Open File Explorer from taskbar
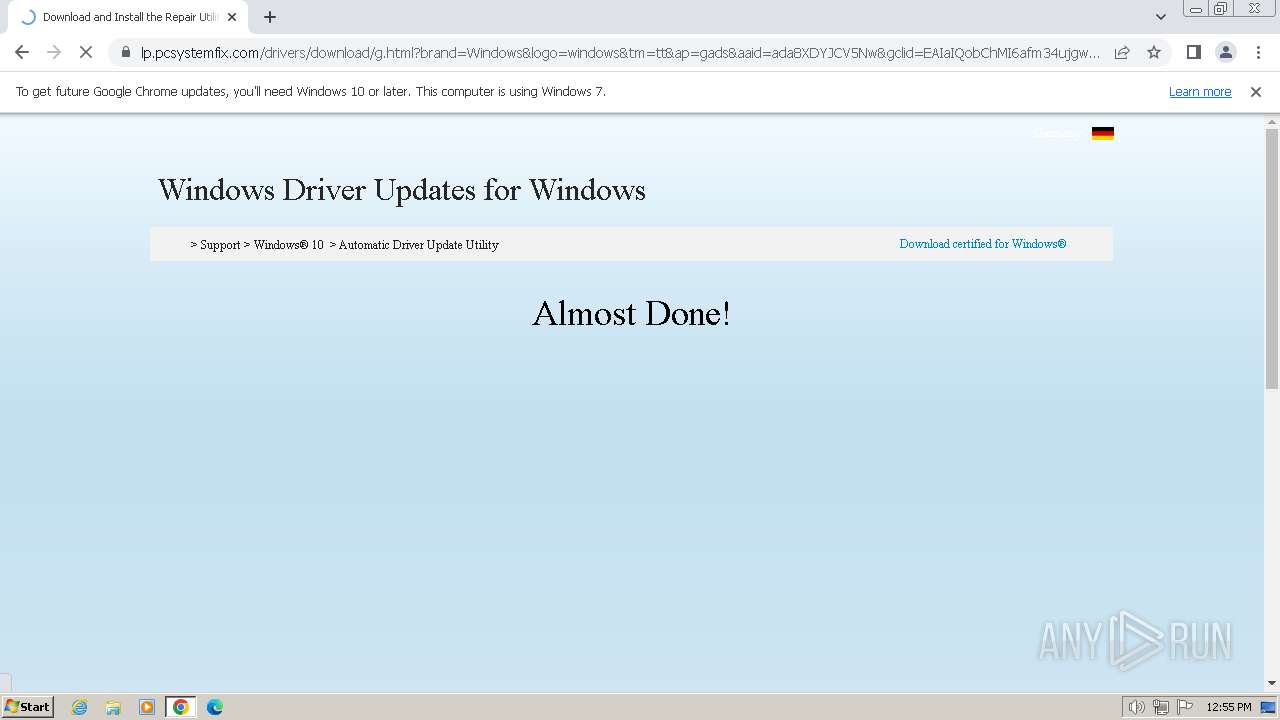Image resolution: width=1280 pixels, height=720 pixels. [x=113, y=707]
